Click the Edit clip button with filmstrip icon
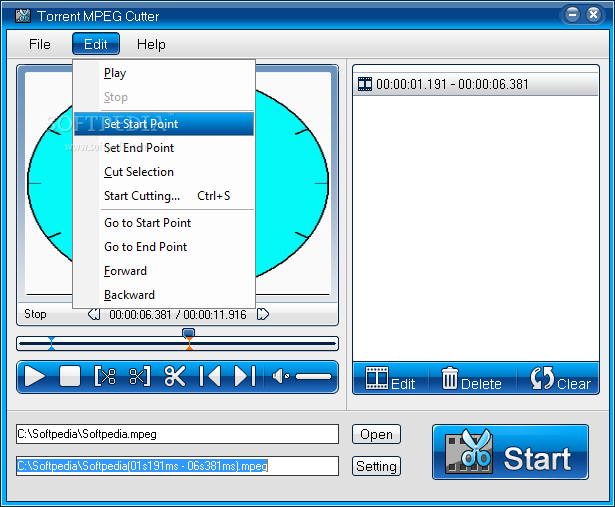Image resolution: width=615 pixels, height=507 pixels. pyautogui.click(x=390, y=378)
